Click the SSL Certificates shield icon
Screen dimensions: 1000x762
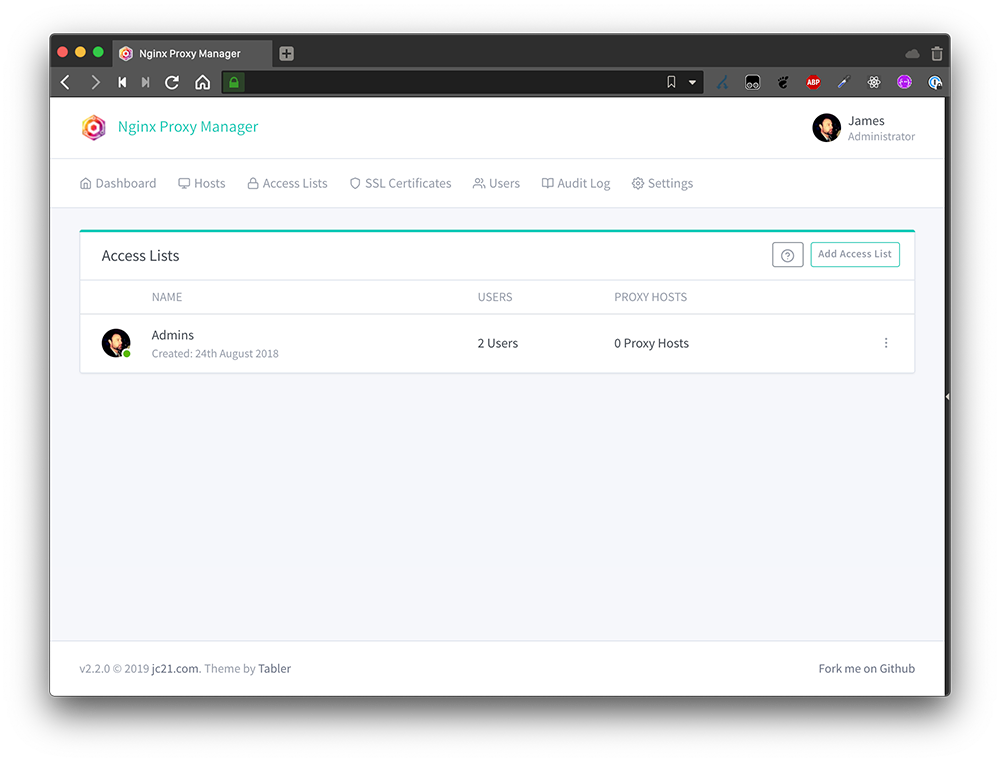pos(355,183)
